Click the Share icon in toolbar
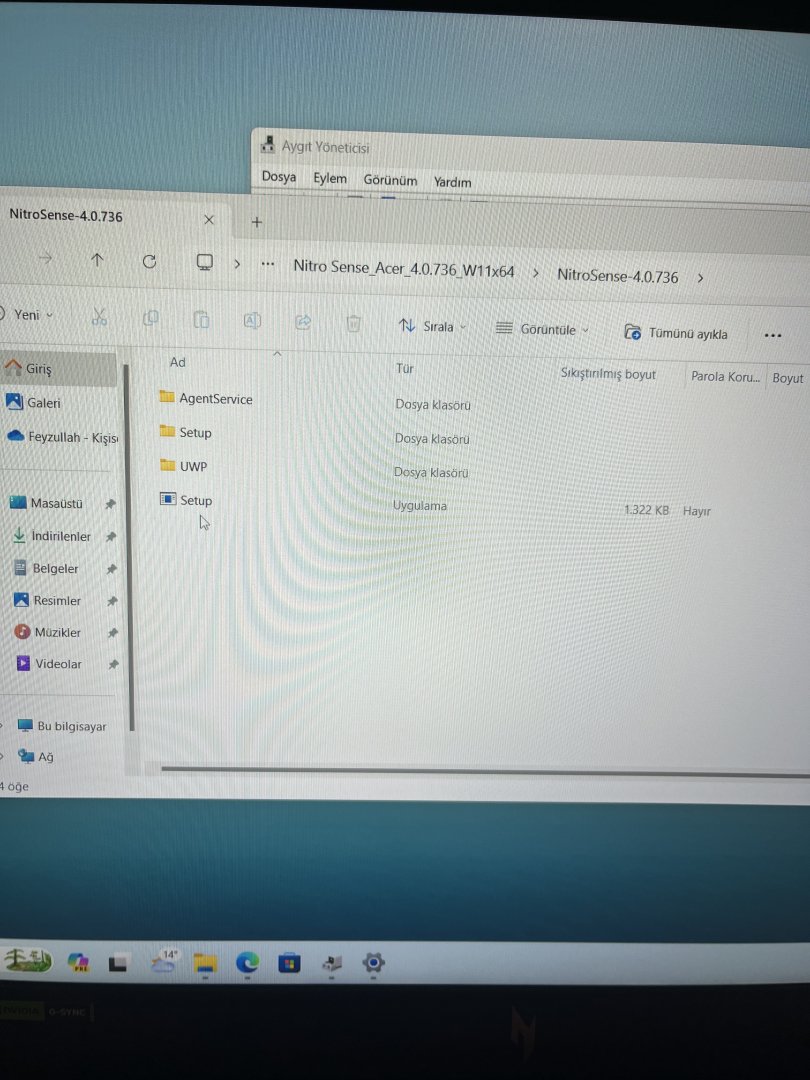 303,322
